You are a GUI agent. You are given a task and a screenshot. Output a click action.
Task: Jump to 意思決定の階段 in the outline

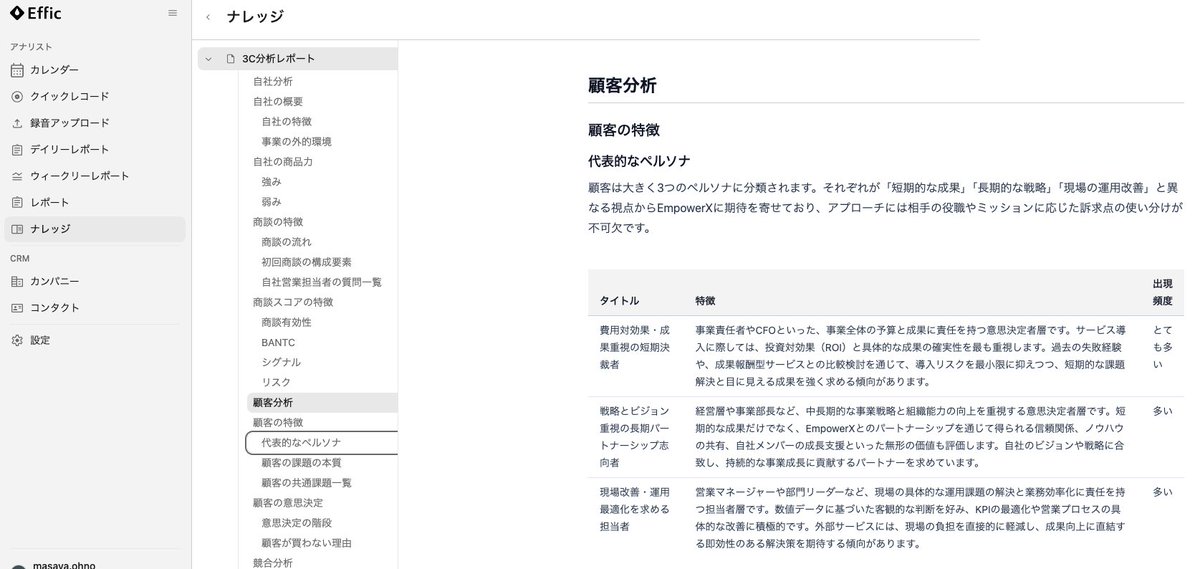point(296,523)
